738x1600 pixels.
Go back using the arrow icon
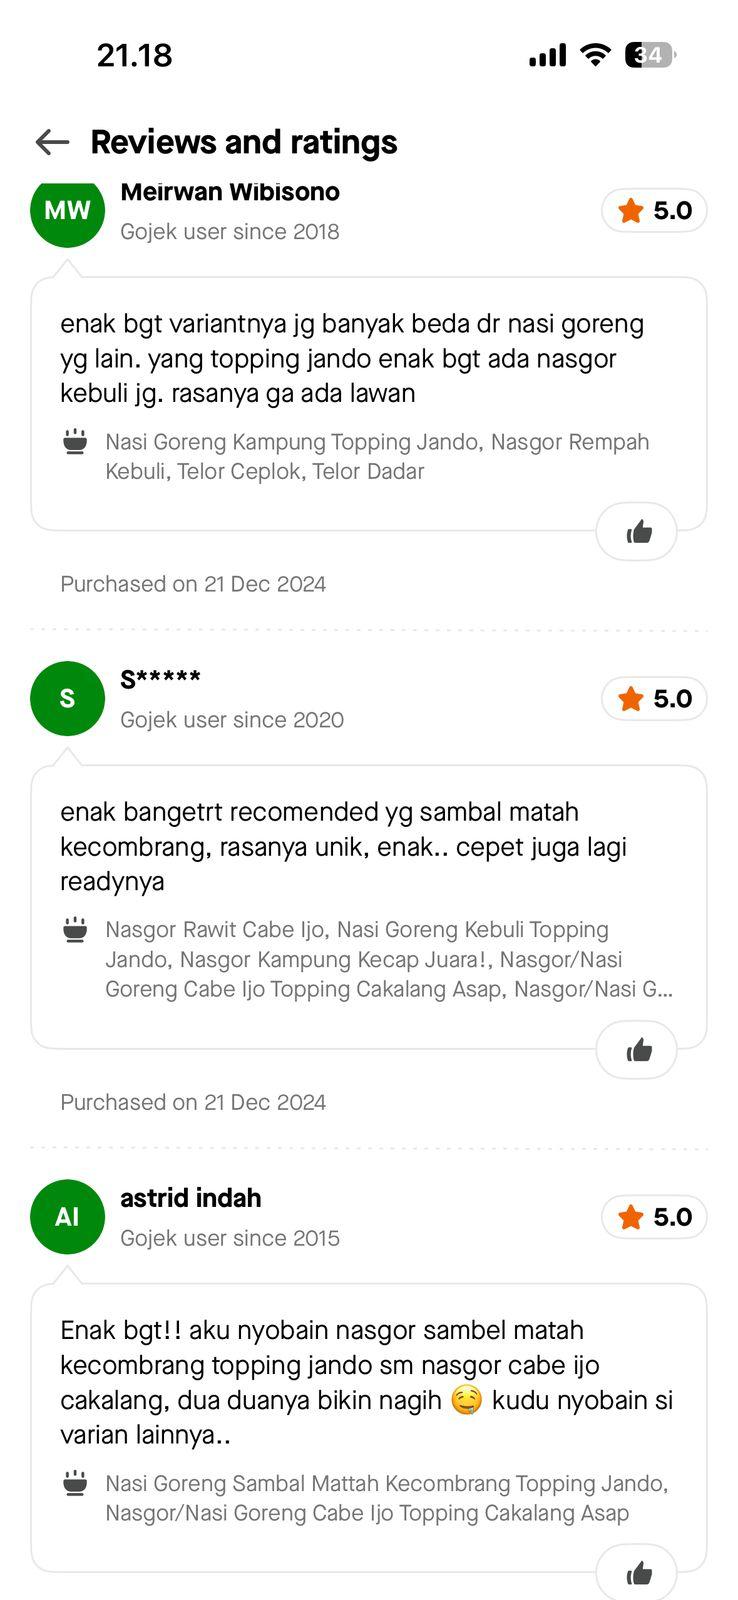point(52,142)
